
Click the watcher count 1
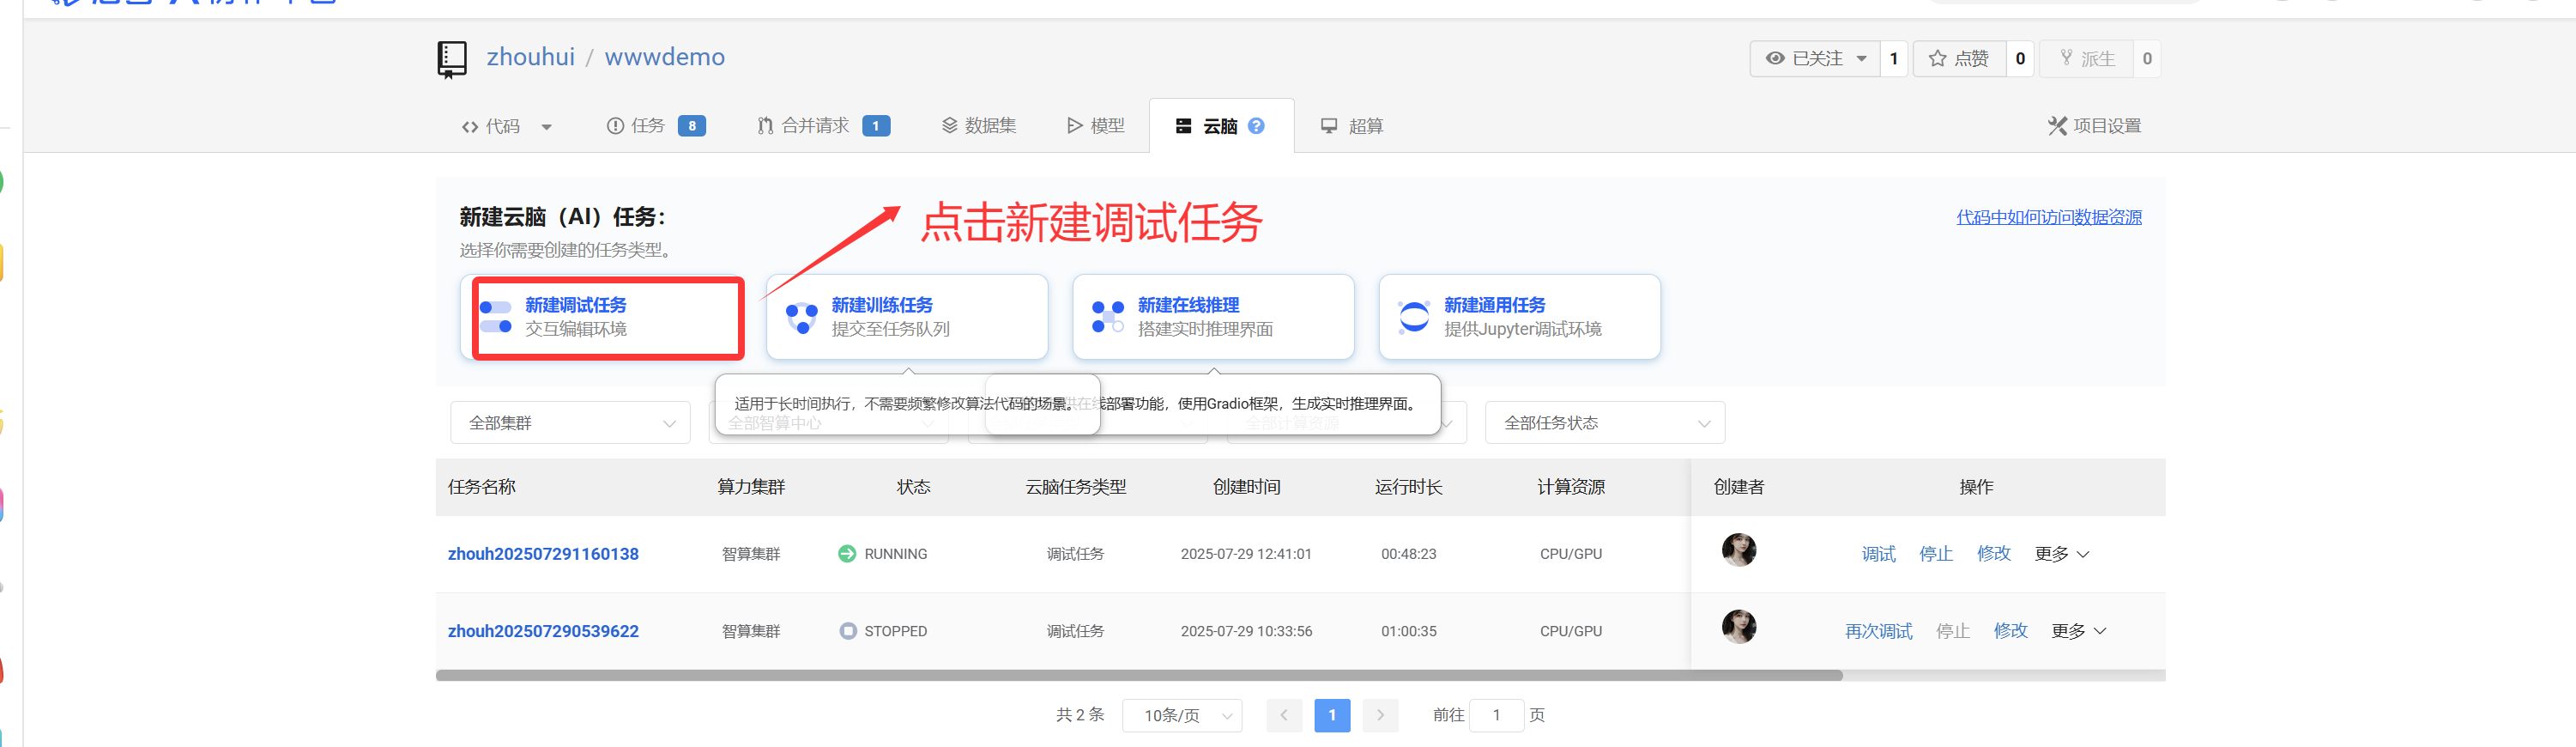pos(1893,59)
